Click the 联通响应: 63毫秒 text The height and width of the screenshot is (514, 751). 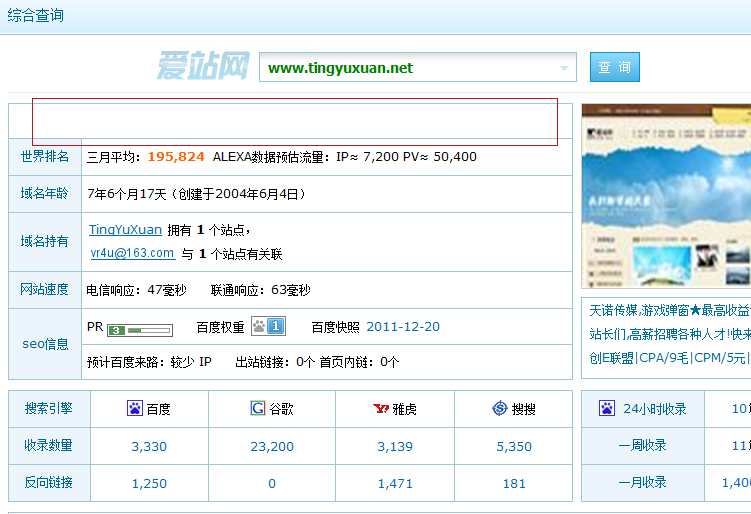pyautogui.click(x=261, y=290)
